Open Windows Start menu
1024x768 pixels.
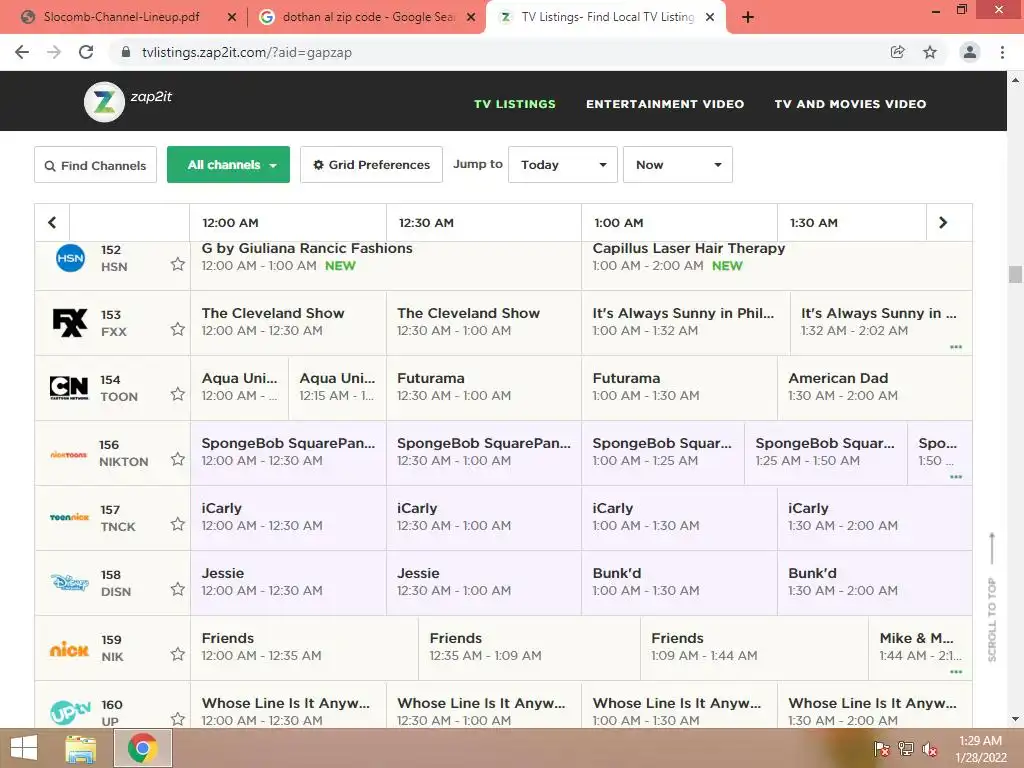point(24,748)
